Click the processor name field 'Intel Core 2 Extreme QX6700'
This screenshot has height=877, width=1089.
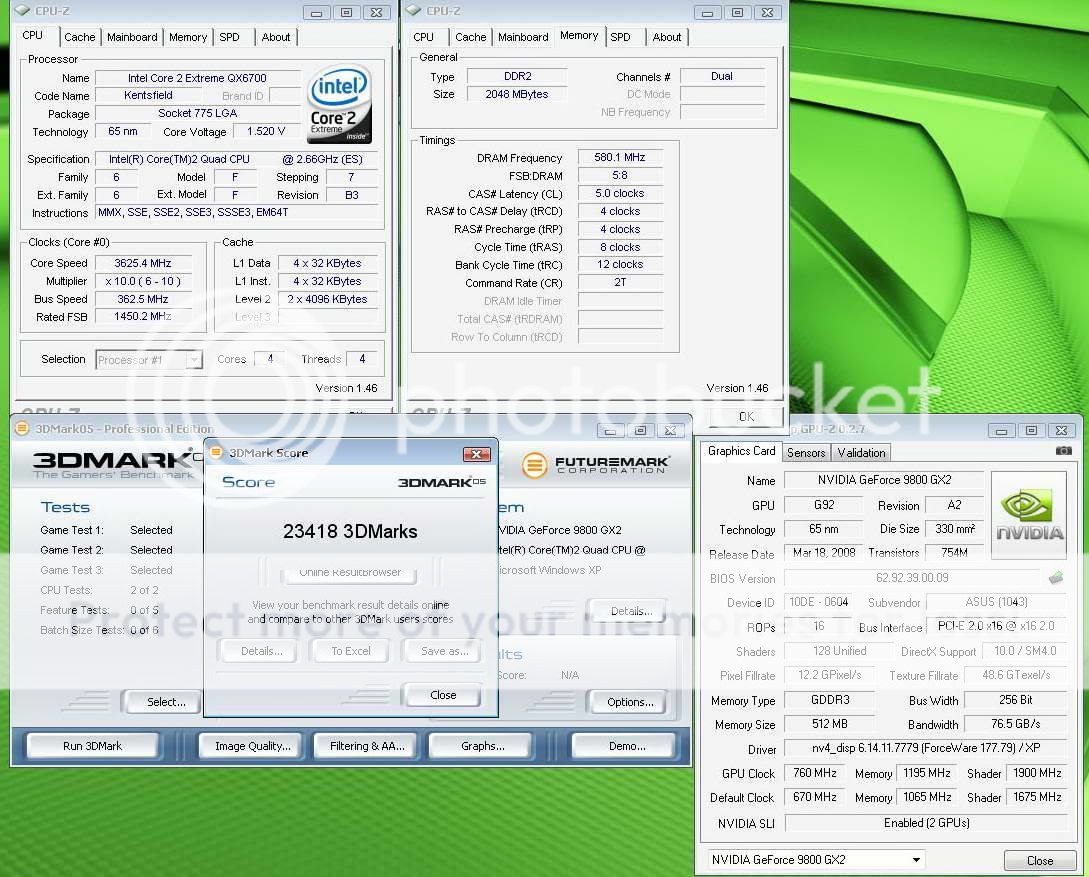pyautogui.click(x=197, y=78)
